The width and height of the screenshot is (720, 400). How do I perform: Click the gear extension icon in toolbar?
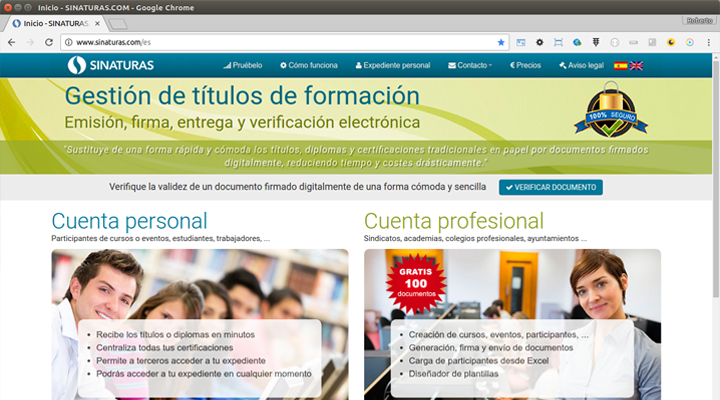540,42
